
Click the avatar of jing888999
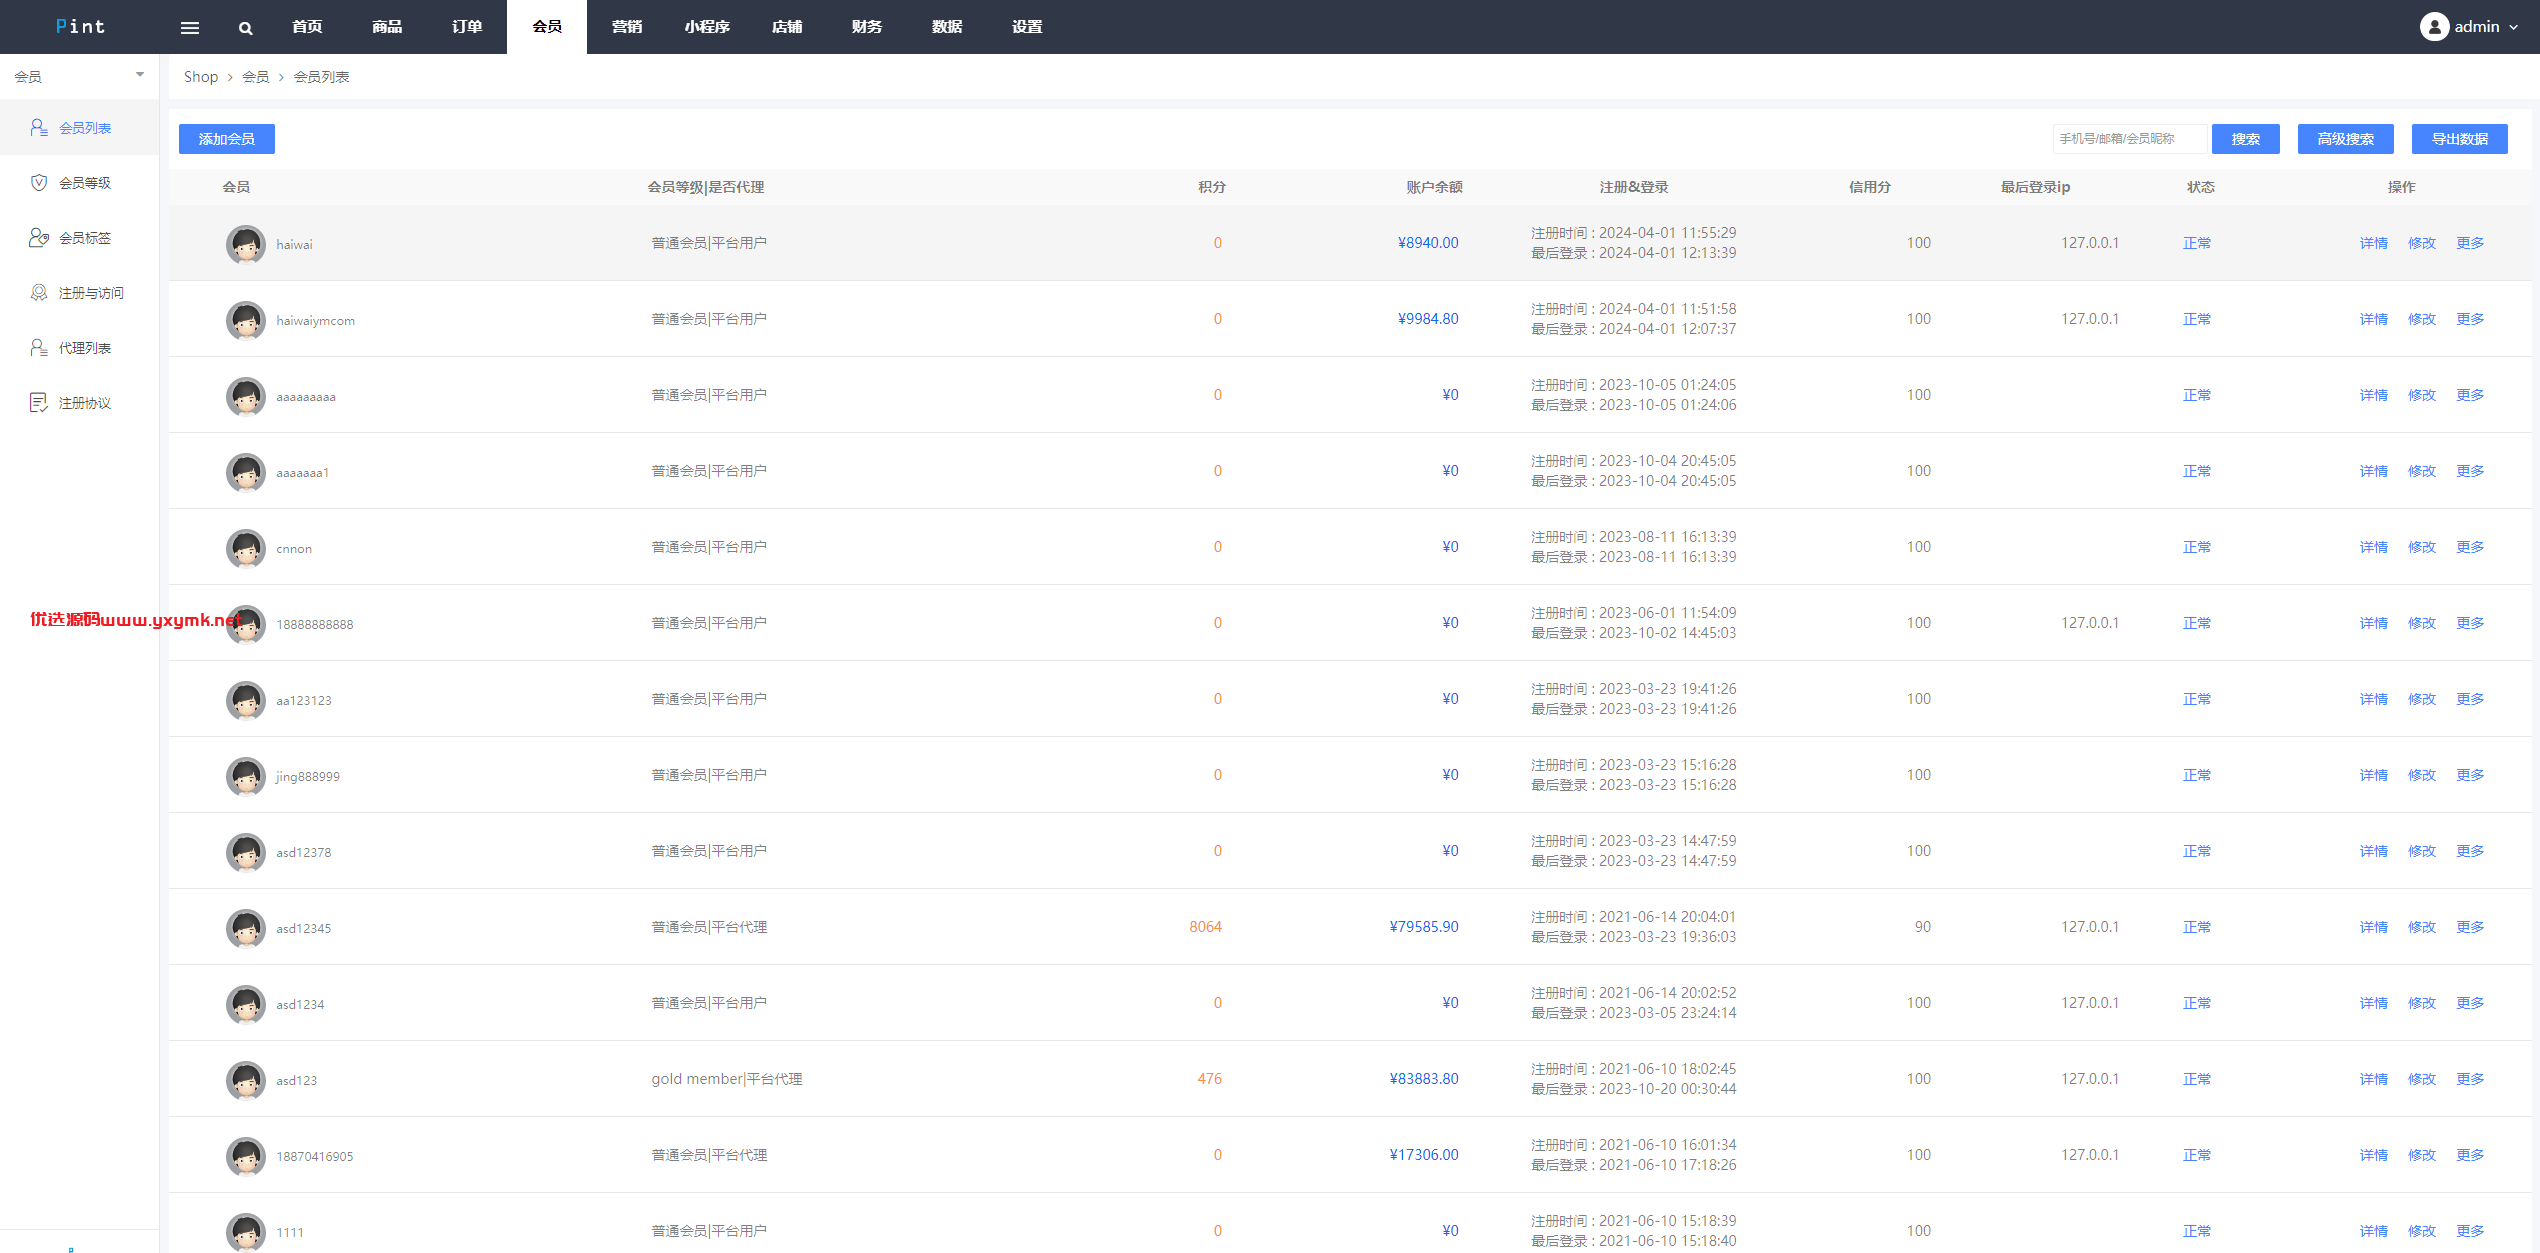[246, 776]
